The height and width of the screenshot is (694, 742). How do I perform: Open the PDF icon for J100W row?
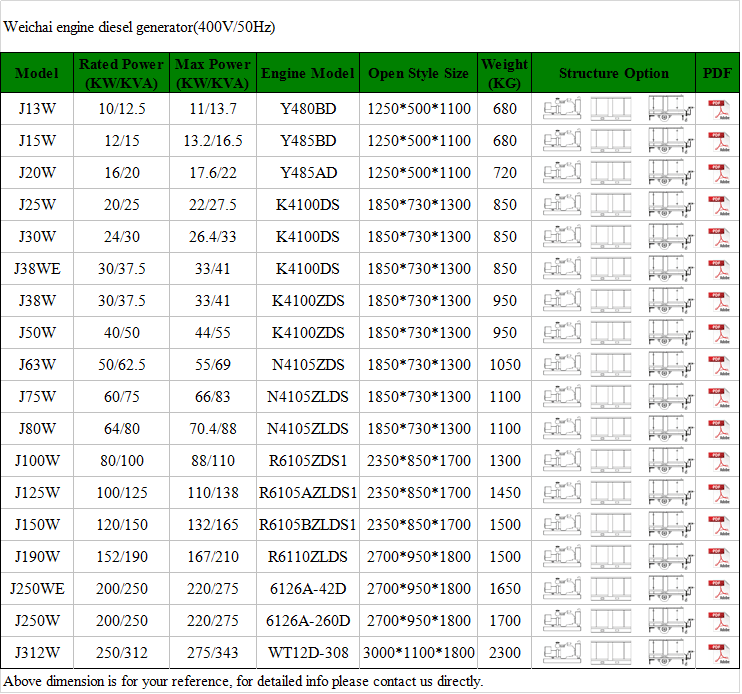coord(718,461)
